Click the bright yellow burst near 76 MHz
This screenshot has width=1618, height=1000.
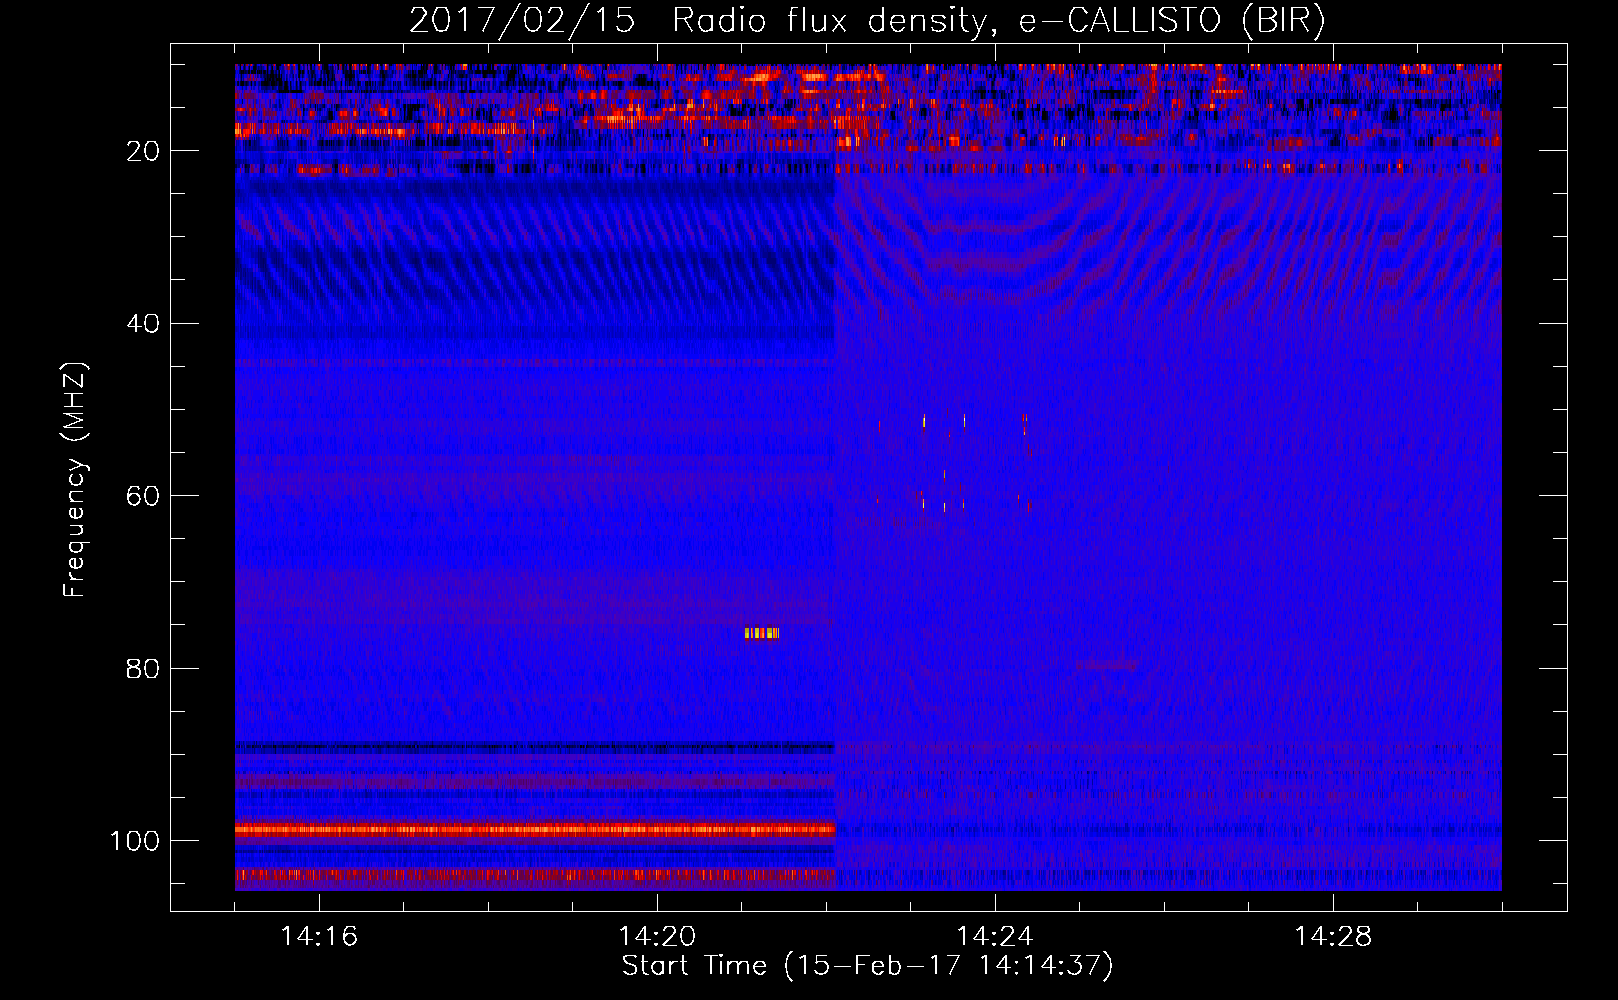point(762,633)
